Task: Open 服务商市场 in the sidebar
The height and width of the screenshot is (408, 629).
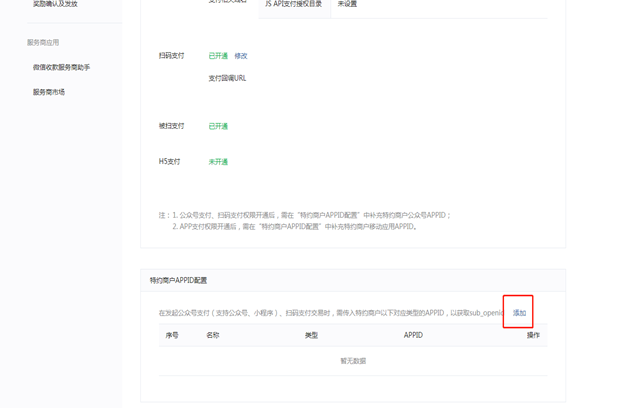Action: tap(49, 92)
